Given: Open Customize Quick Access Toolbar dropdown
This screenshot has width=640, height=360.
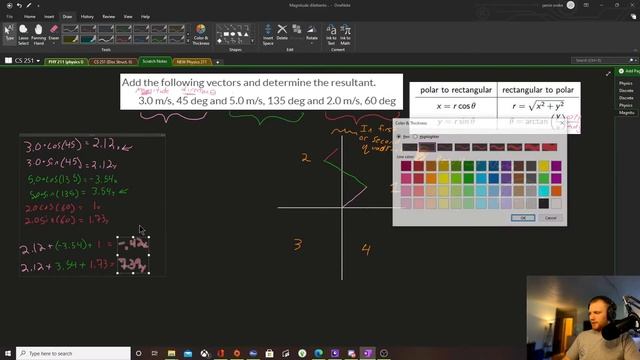Looking at the screenshot, I should [x=38, y=6].
